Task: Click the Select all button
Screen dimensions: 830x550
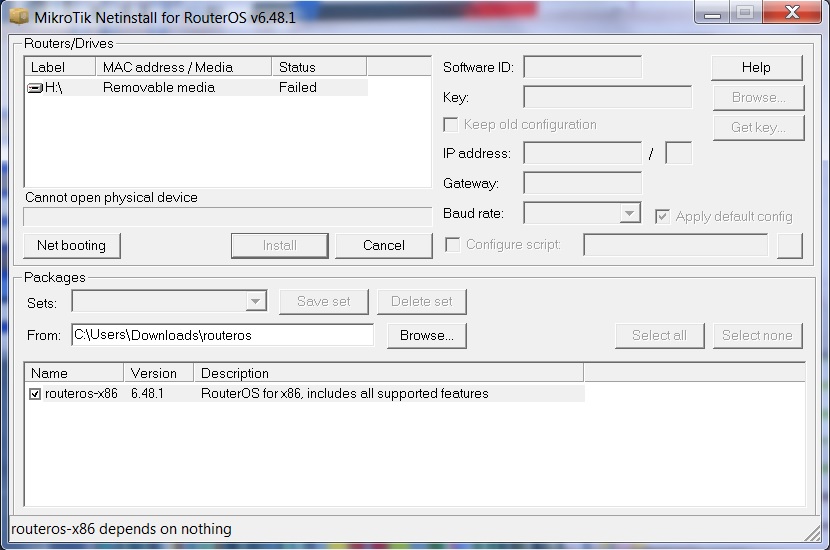Action: [x=660, y=336]
